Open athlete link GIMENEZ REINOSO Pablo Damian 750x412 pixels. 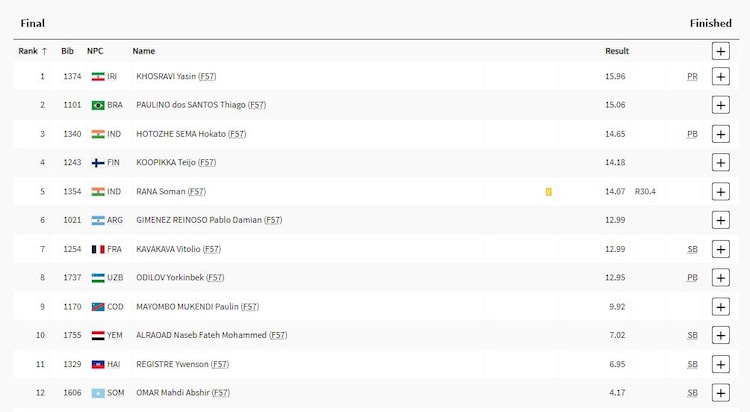coord(198,220)
